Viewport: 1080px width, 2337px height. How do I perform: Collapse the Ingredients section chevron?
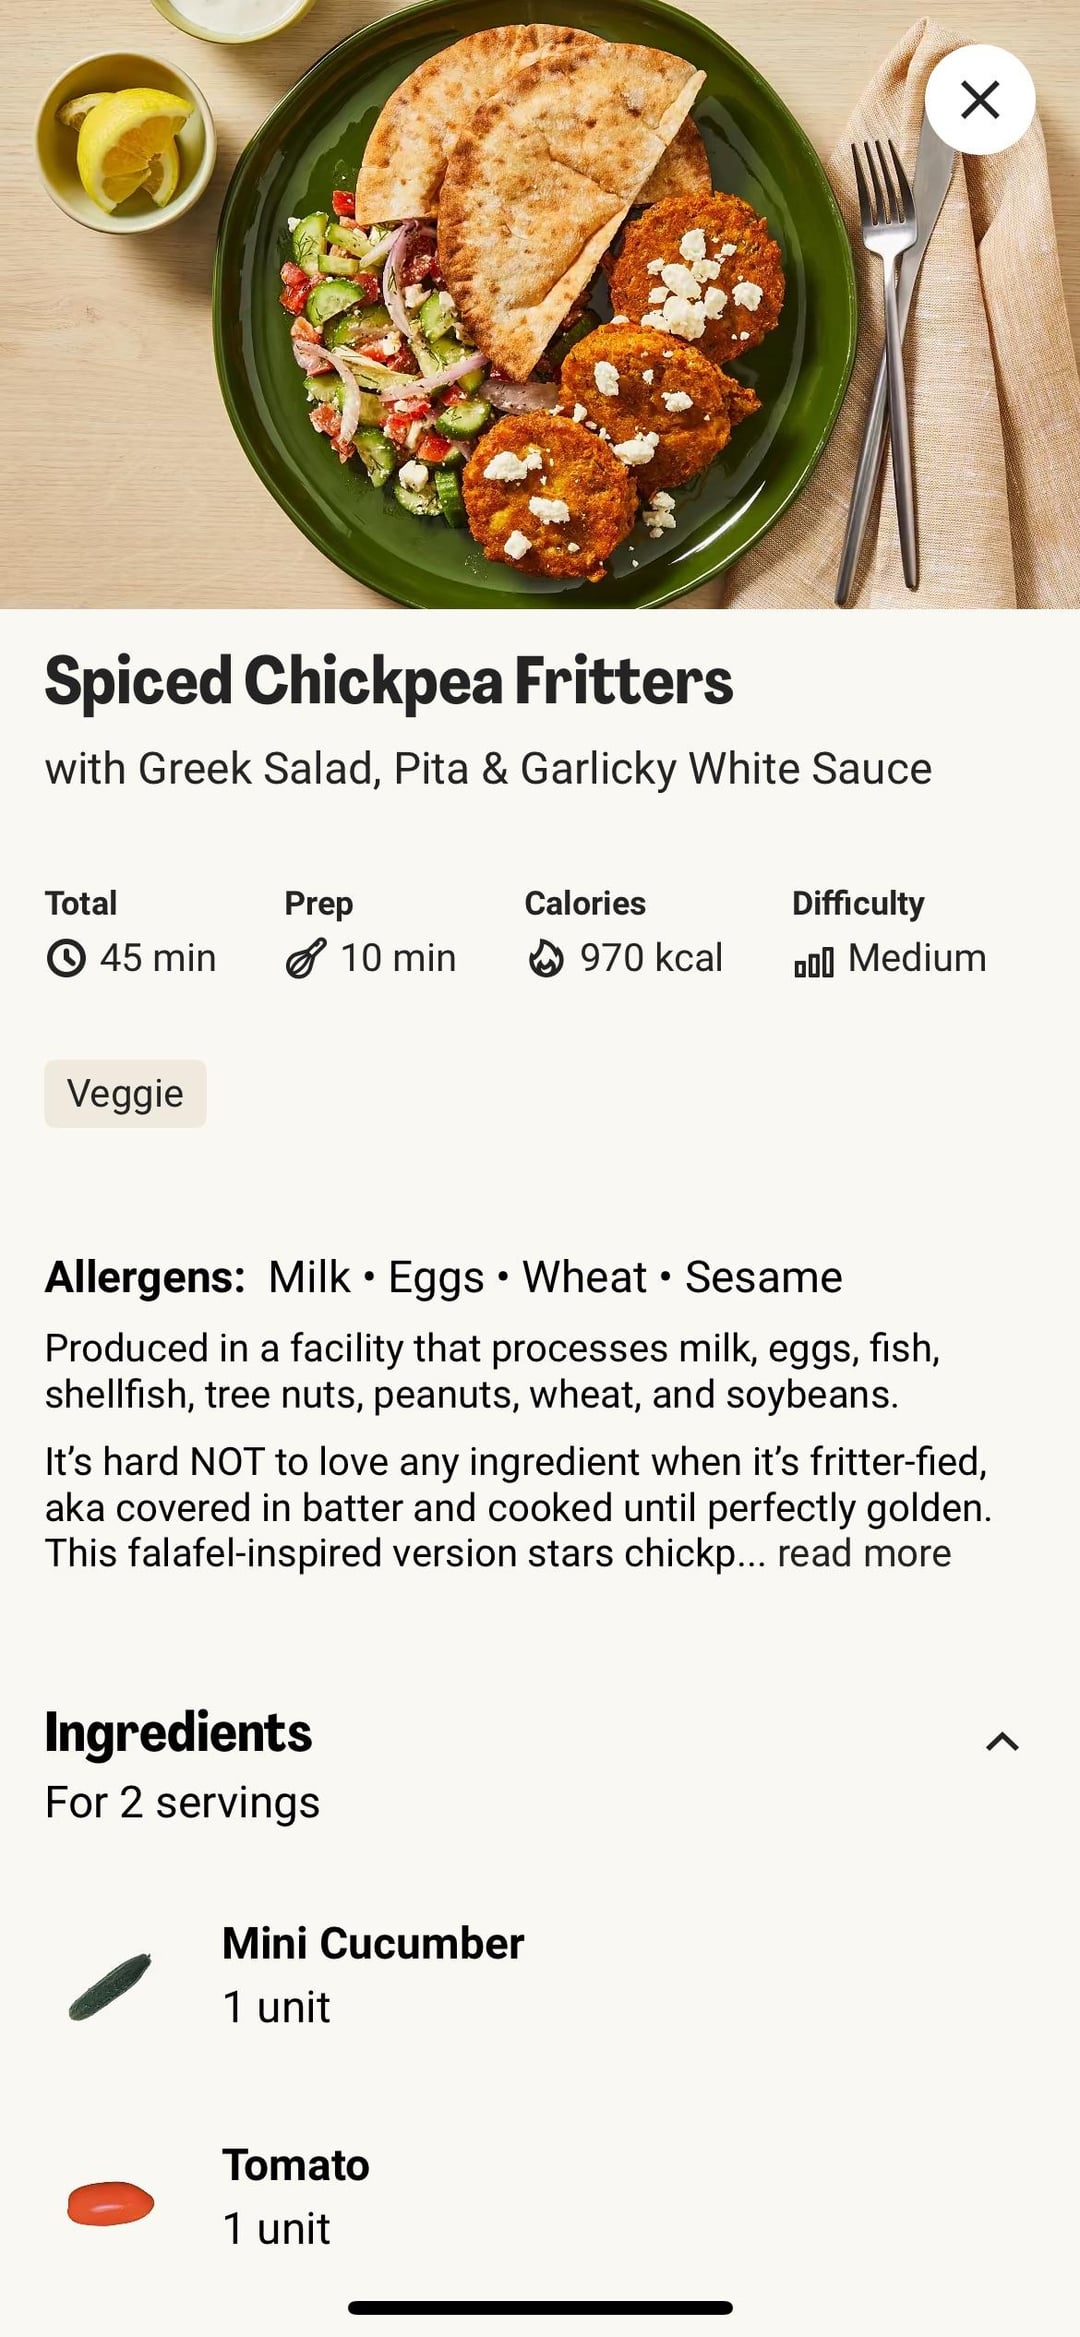[x=1002, y=1742]
